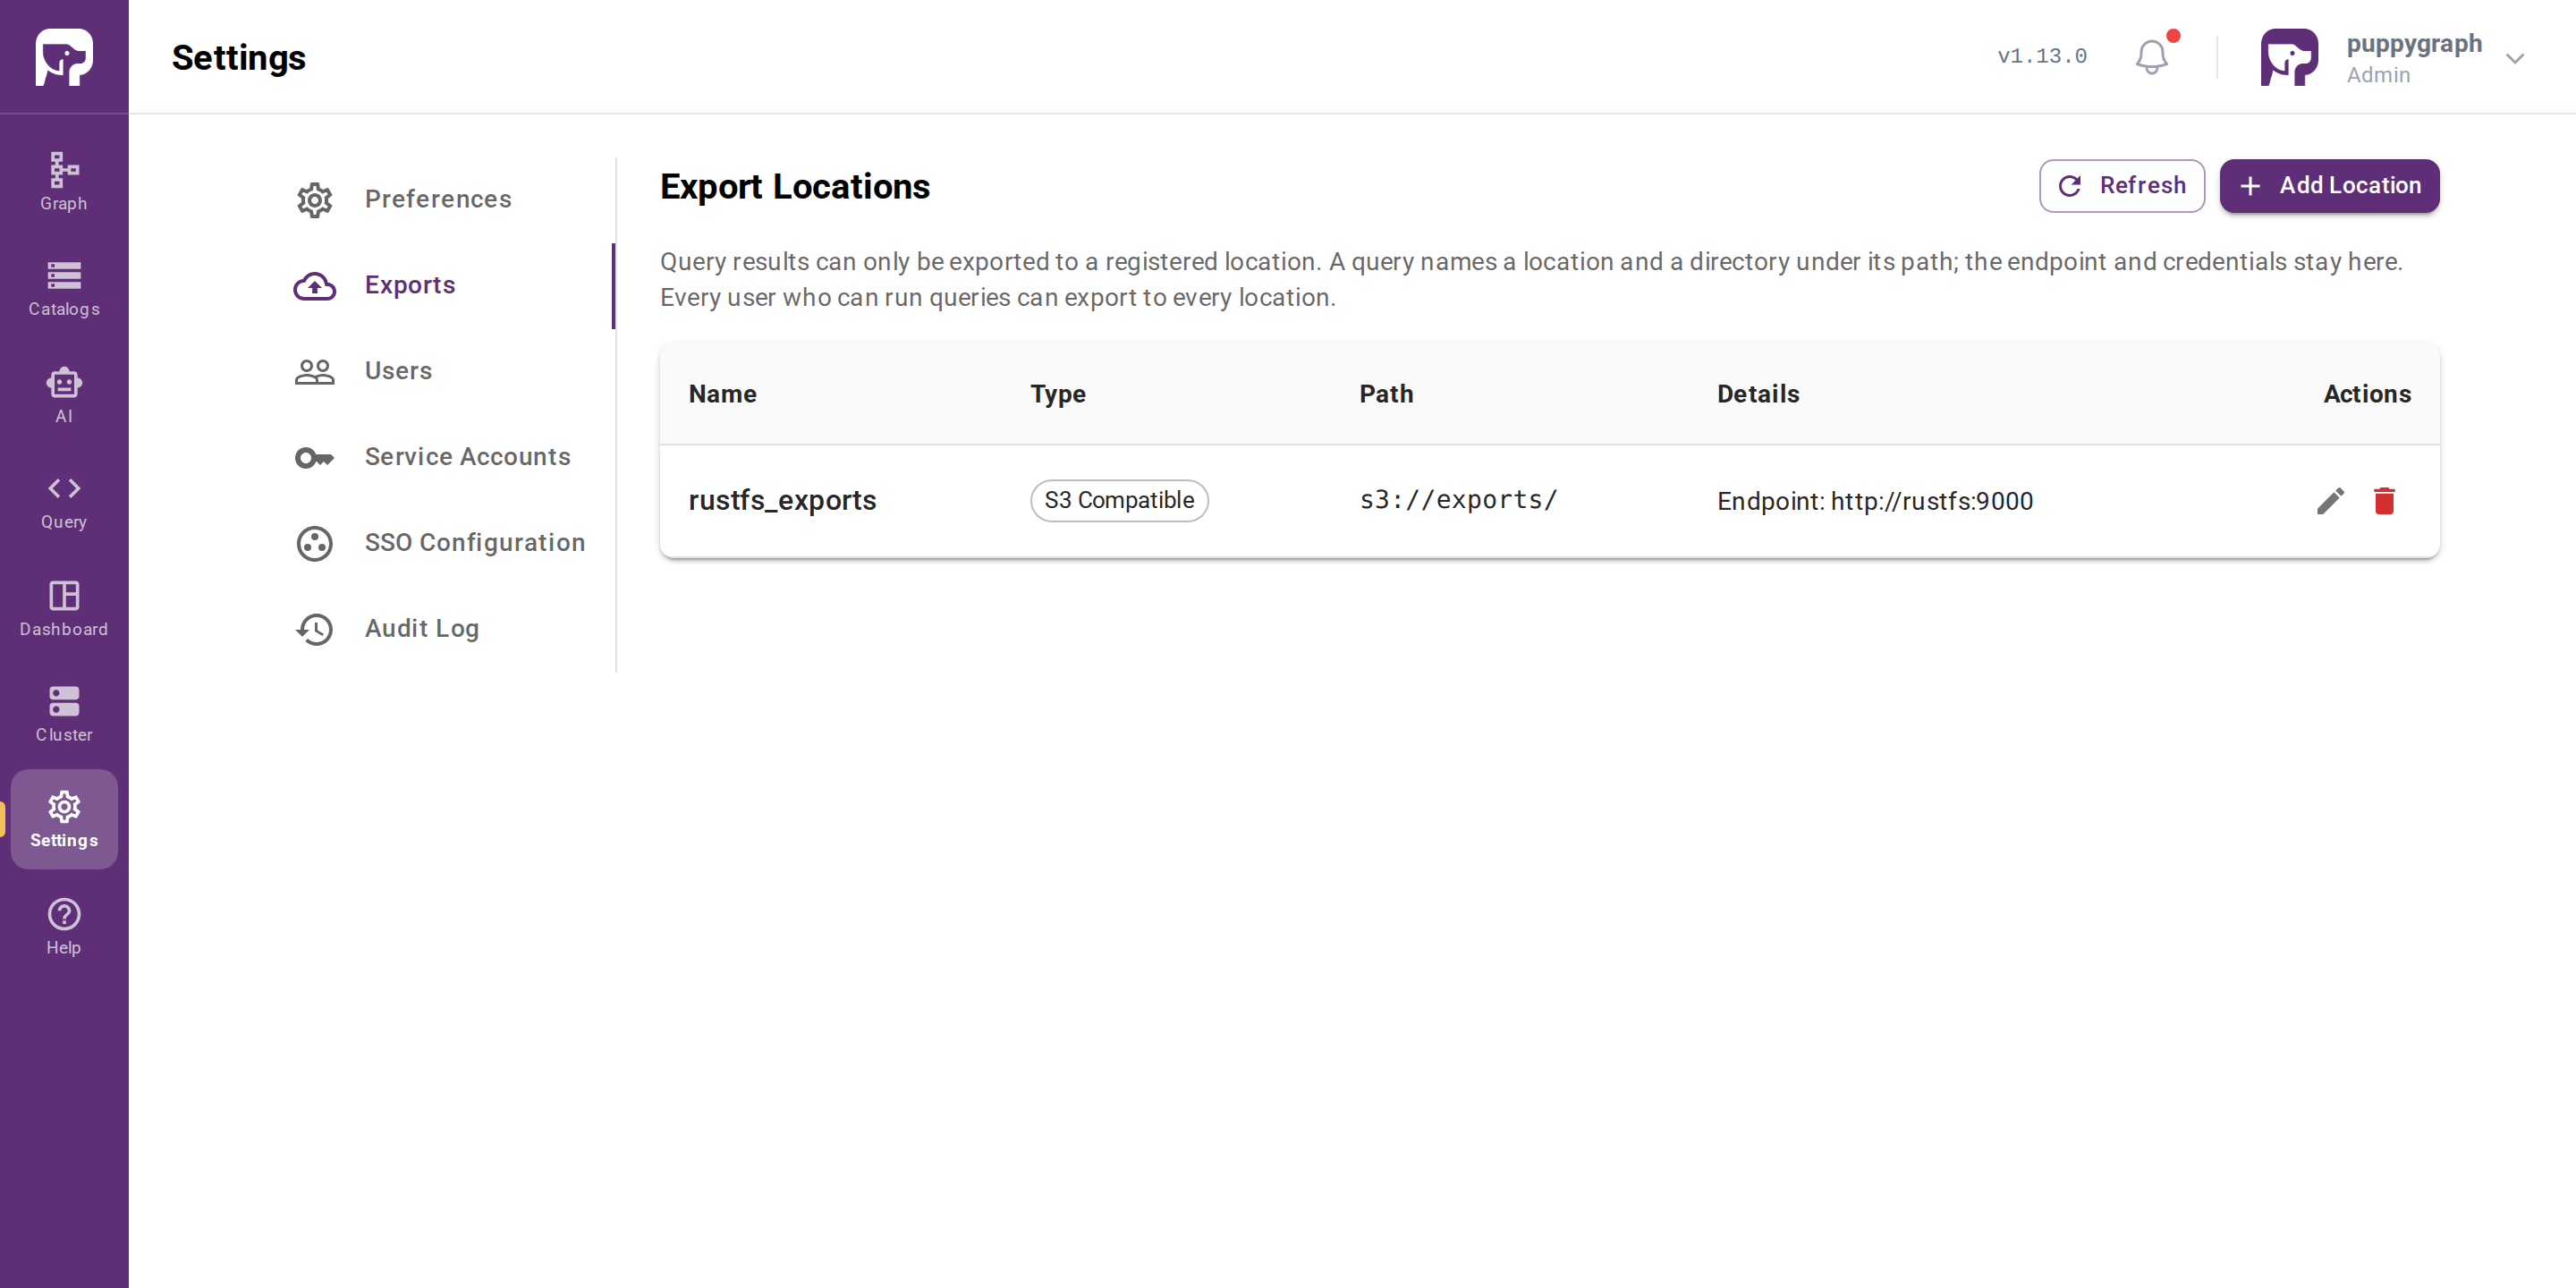Viewport: 2576px width, 1288px height.
Task: Open the Query editor in sidebar
Action: pos(64,502)
